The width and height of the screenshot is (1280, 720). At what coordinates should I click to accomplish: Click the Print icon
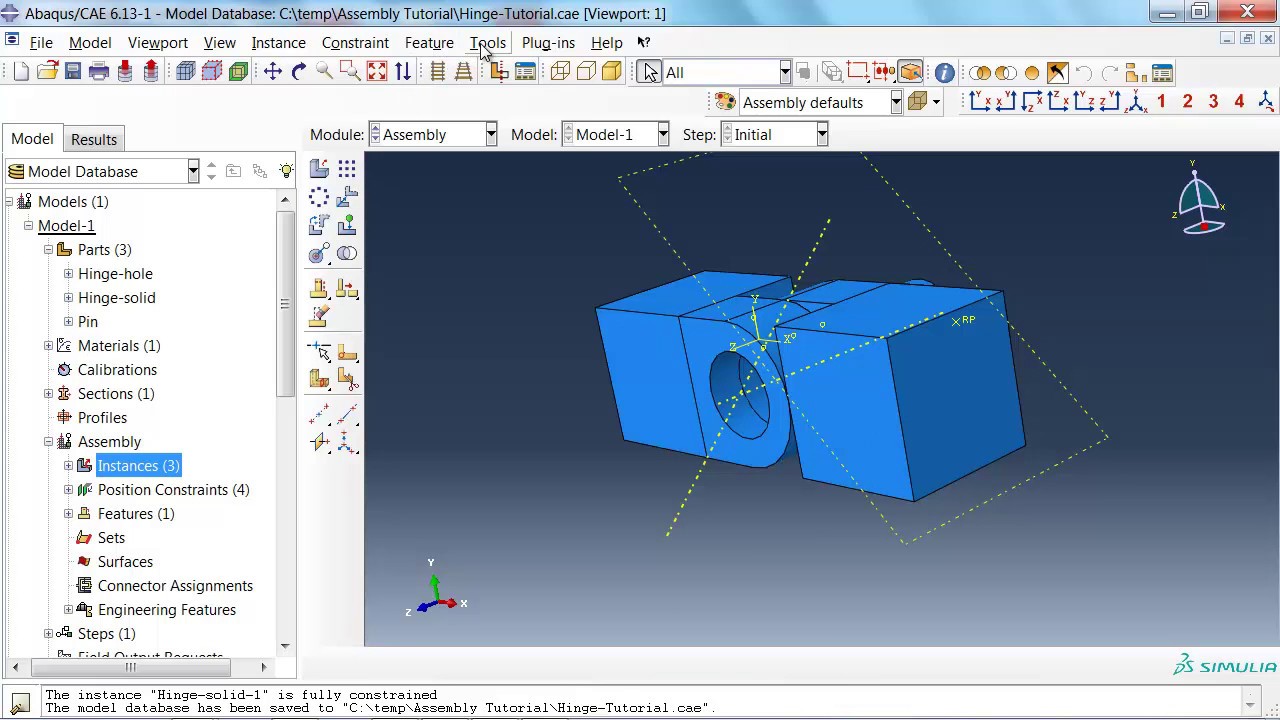99,71
